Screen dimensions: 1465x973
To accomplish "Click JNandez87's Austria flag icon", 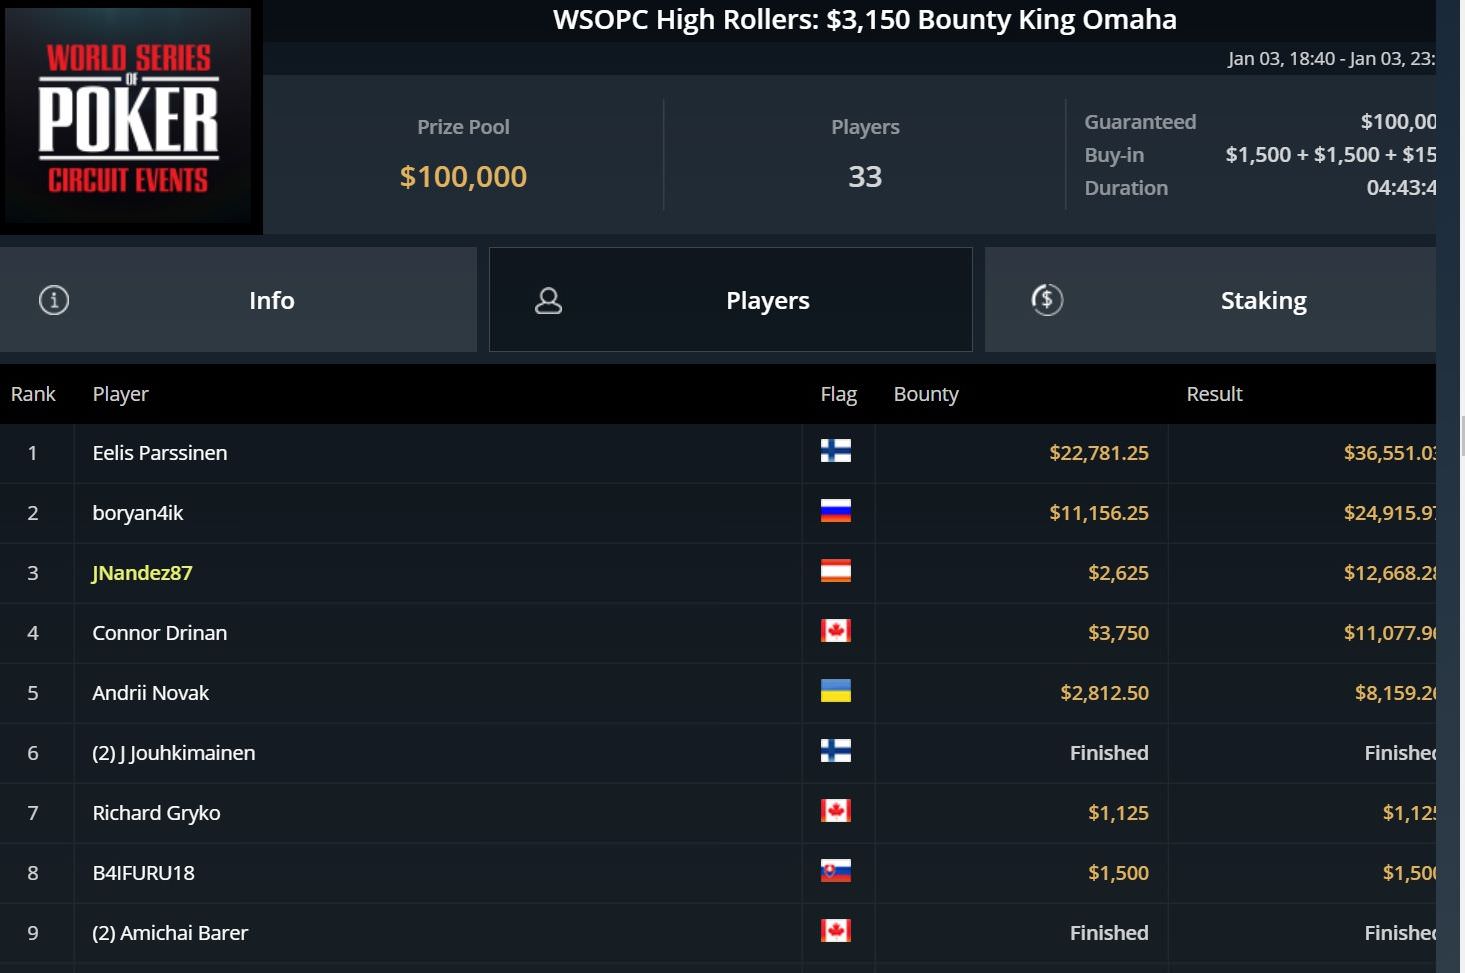I will (x=835, y=572).
